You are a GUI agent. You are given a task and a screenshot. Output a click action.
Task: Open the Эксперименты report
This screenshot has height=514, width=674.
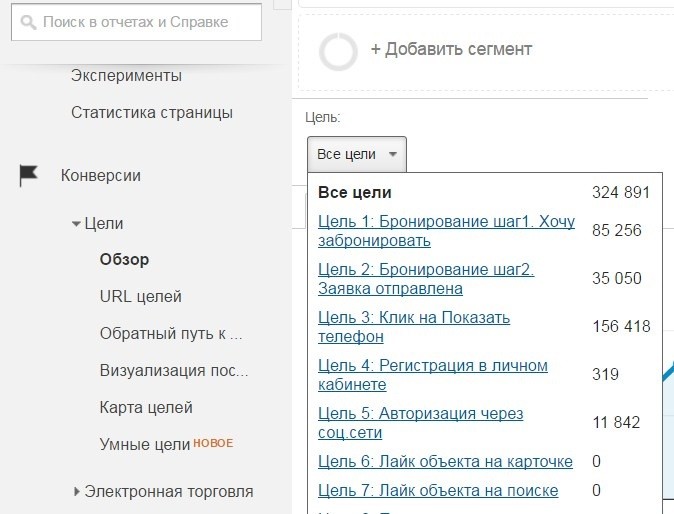pyautogui.click(x=126, y=76)
